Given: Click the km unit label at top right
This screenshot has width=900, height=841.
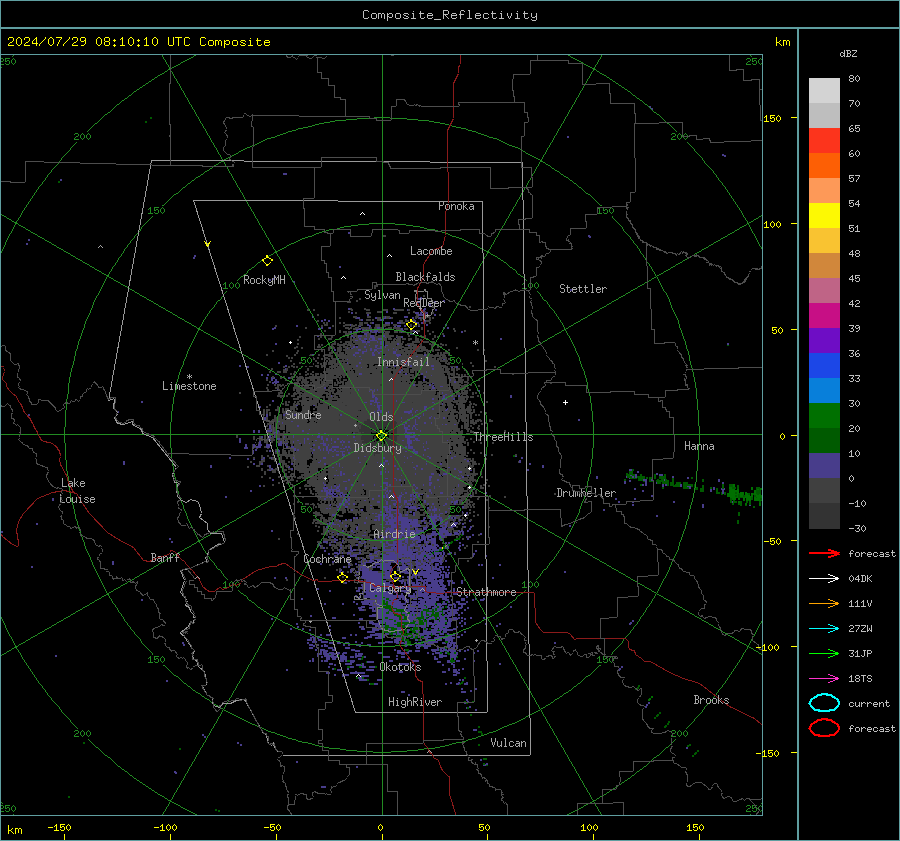Looking at the screenshot, I should click(x=783, y=42).
